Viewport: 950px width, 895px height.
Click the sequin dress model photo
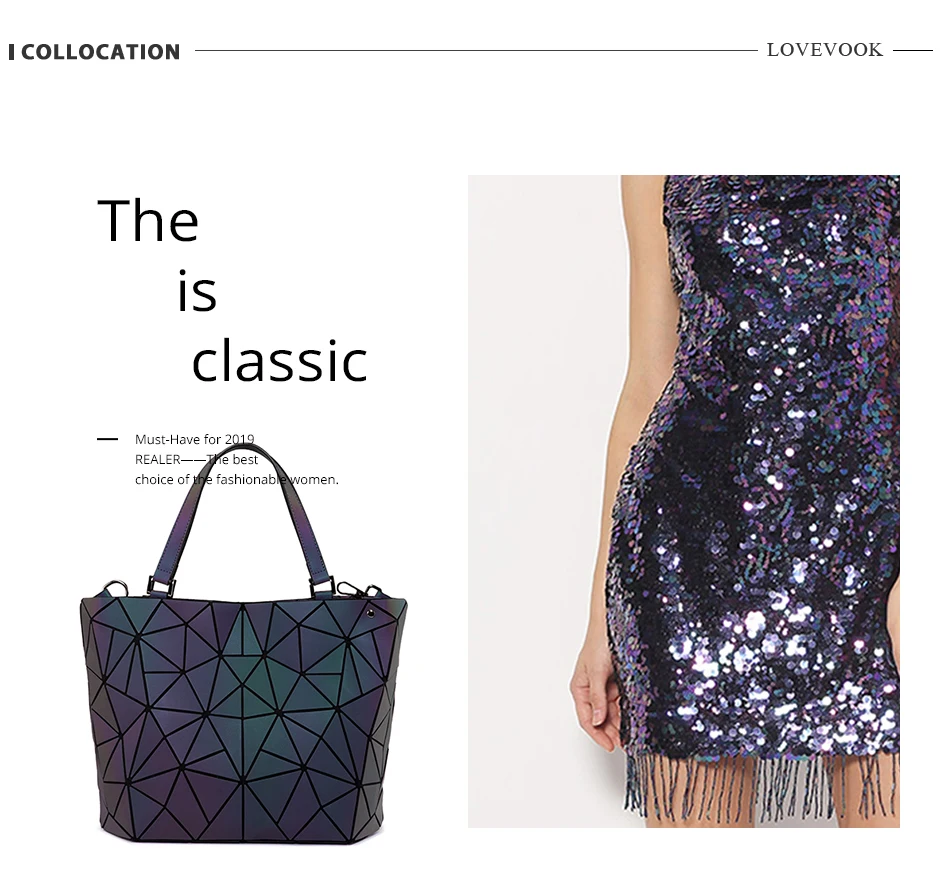[x=683, y=501]
